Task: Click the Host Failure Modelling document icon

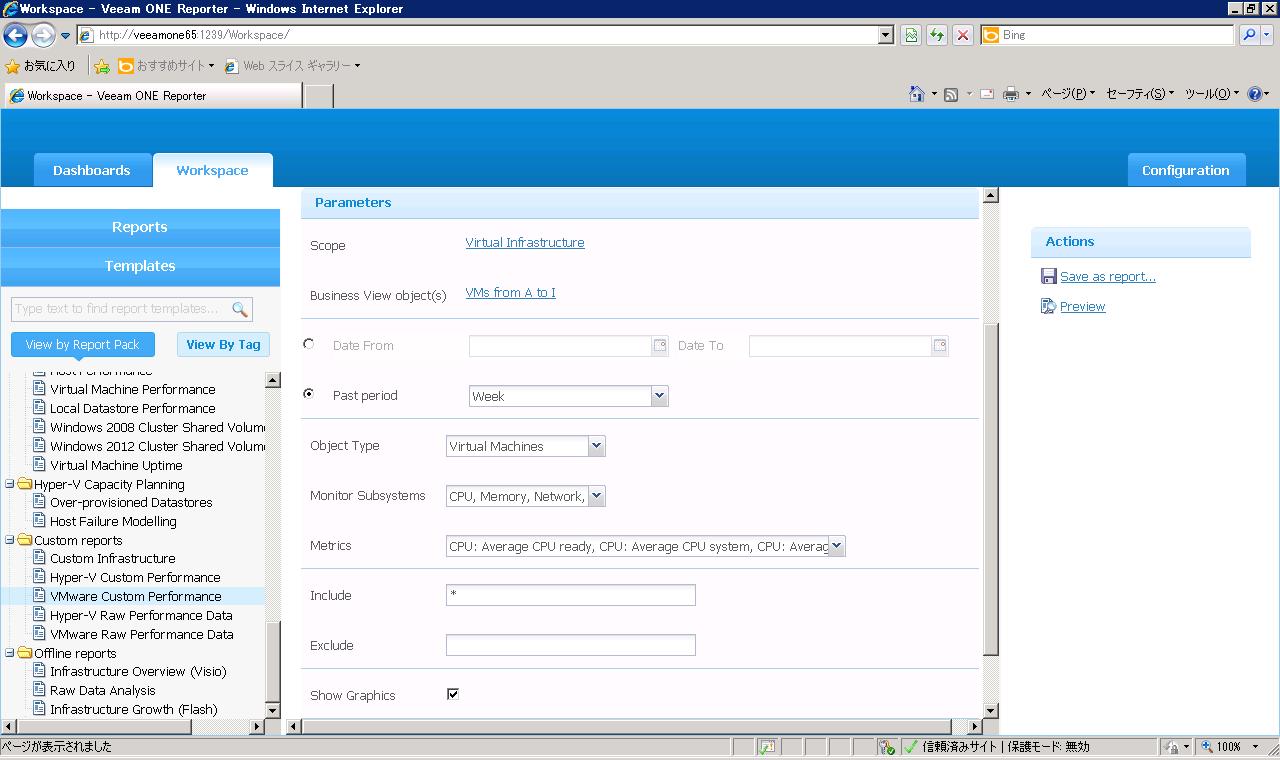Action: (x=40, y=521)
